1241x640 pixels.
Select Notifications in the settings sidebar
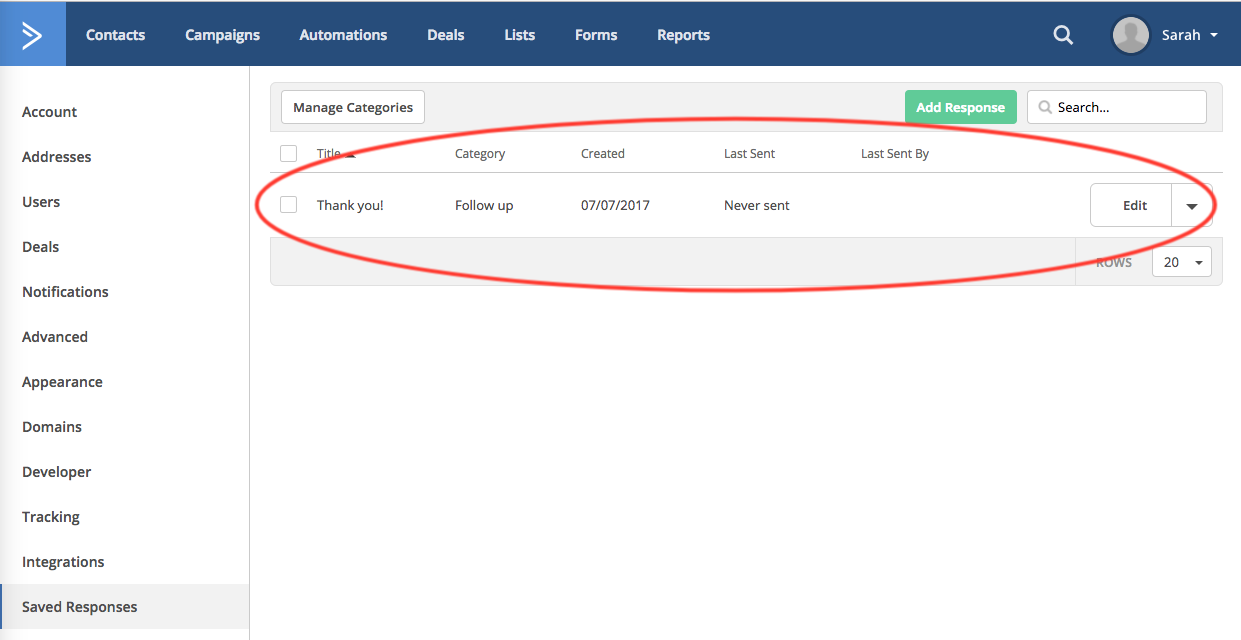(x=65, y=292)
